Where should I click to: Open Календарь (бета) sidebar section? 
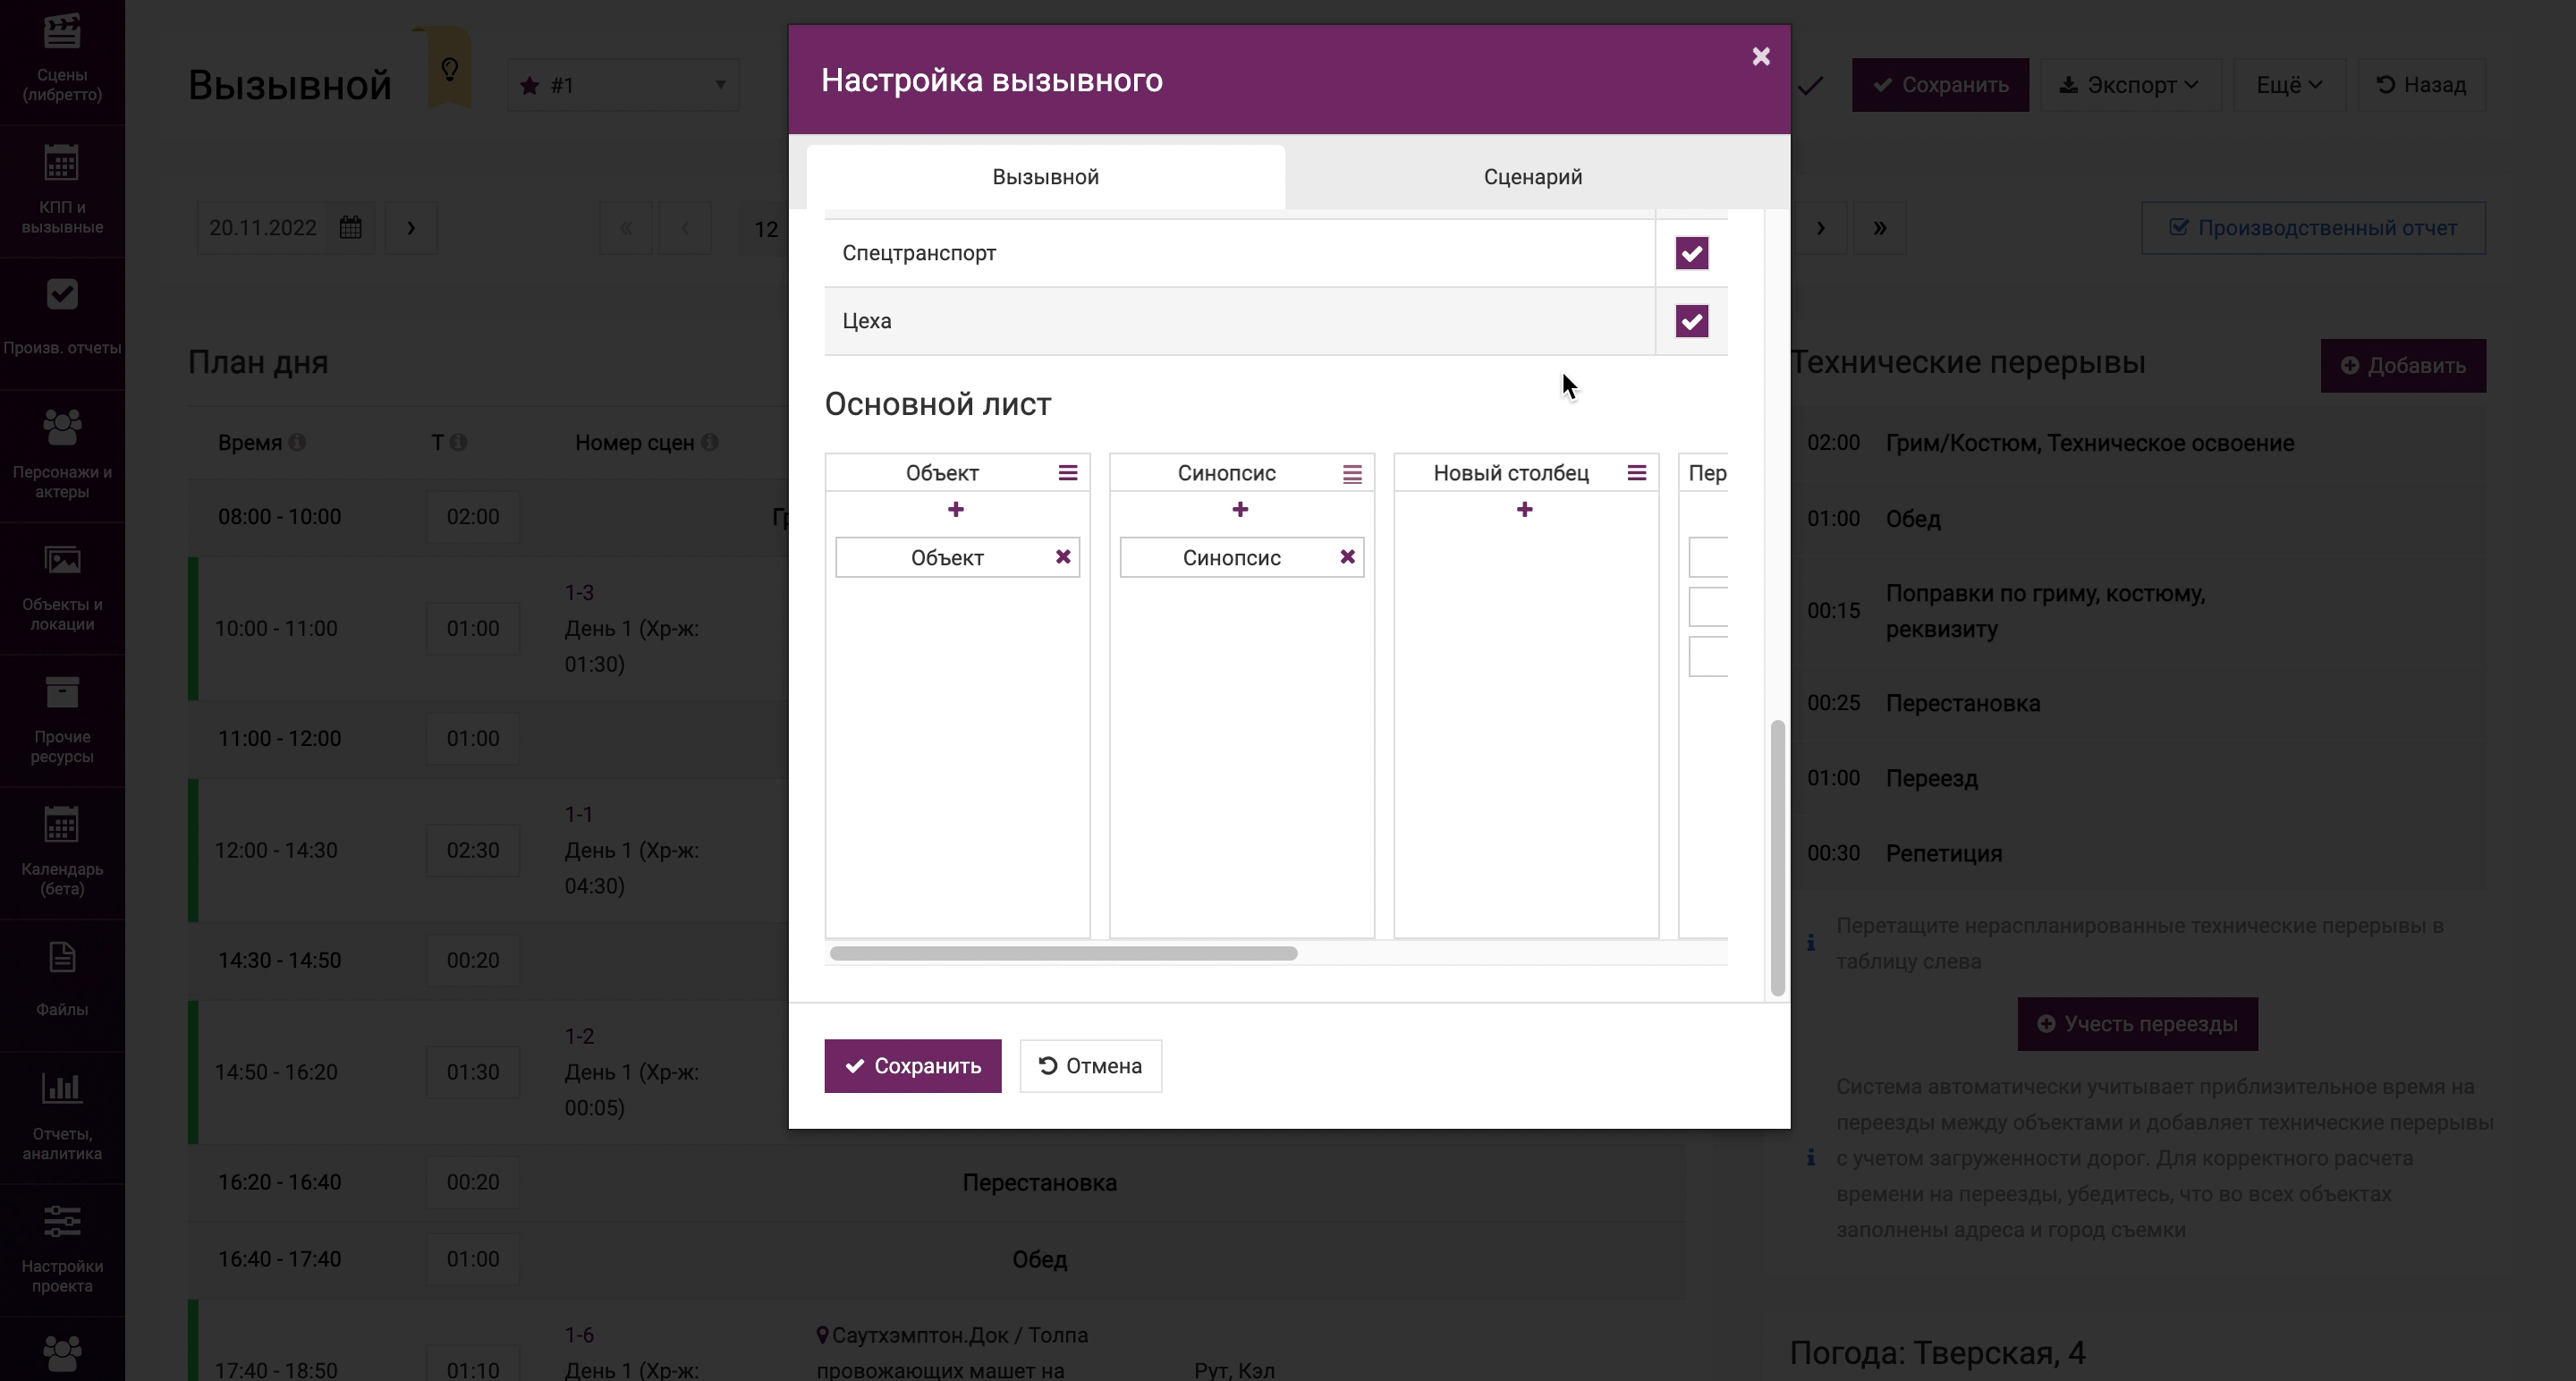[x=62, y=853]
